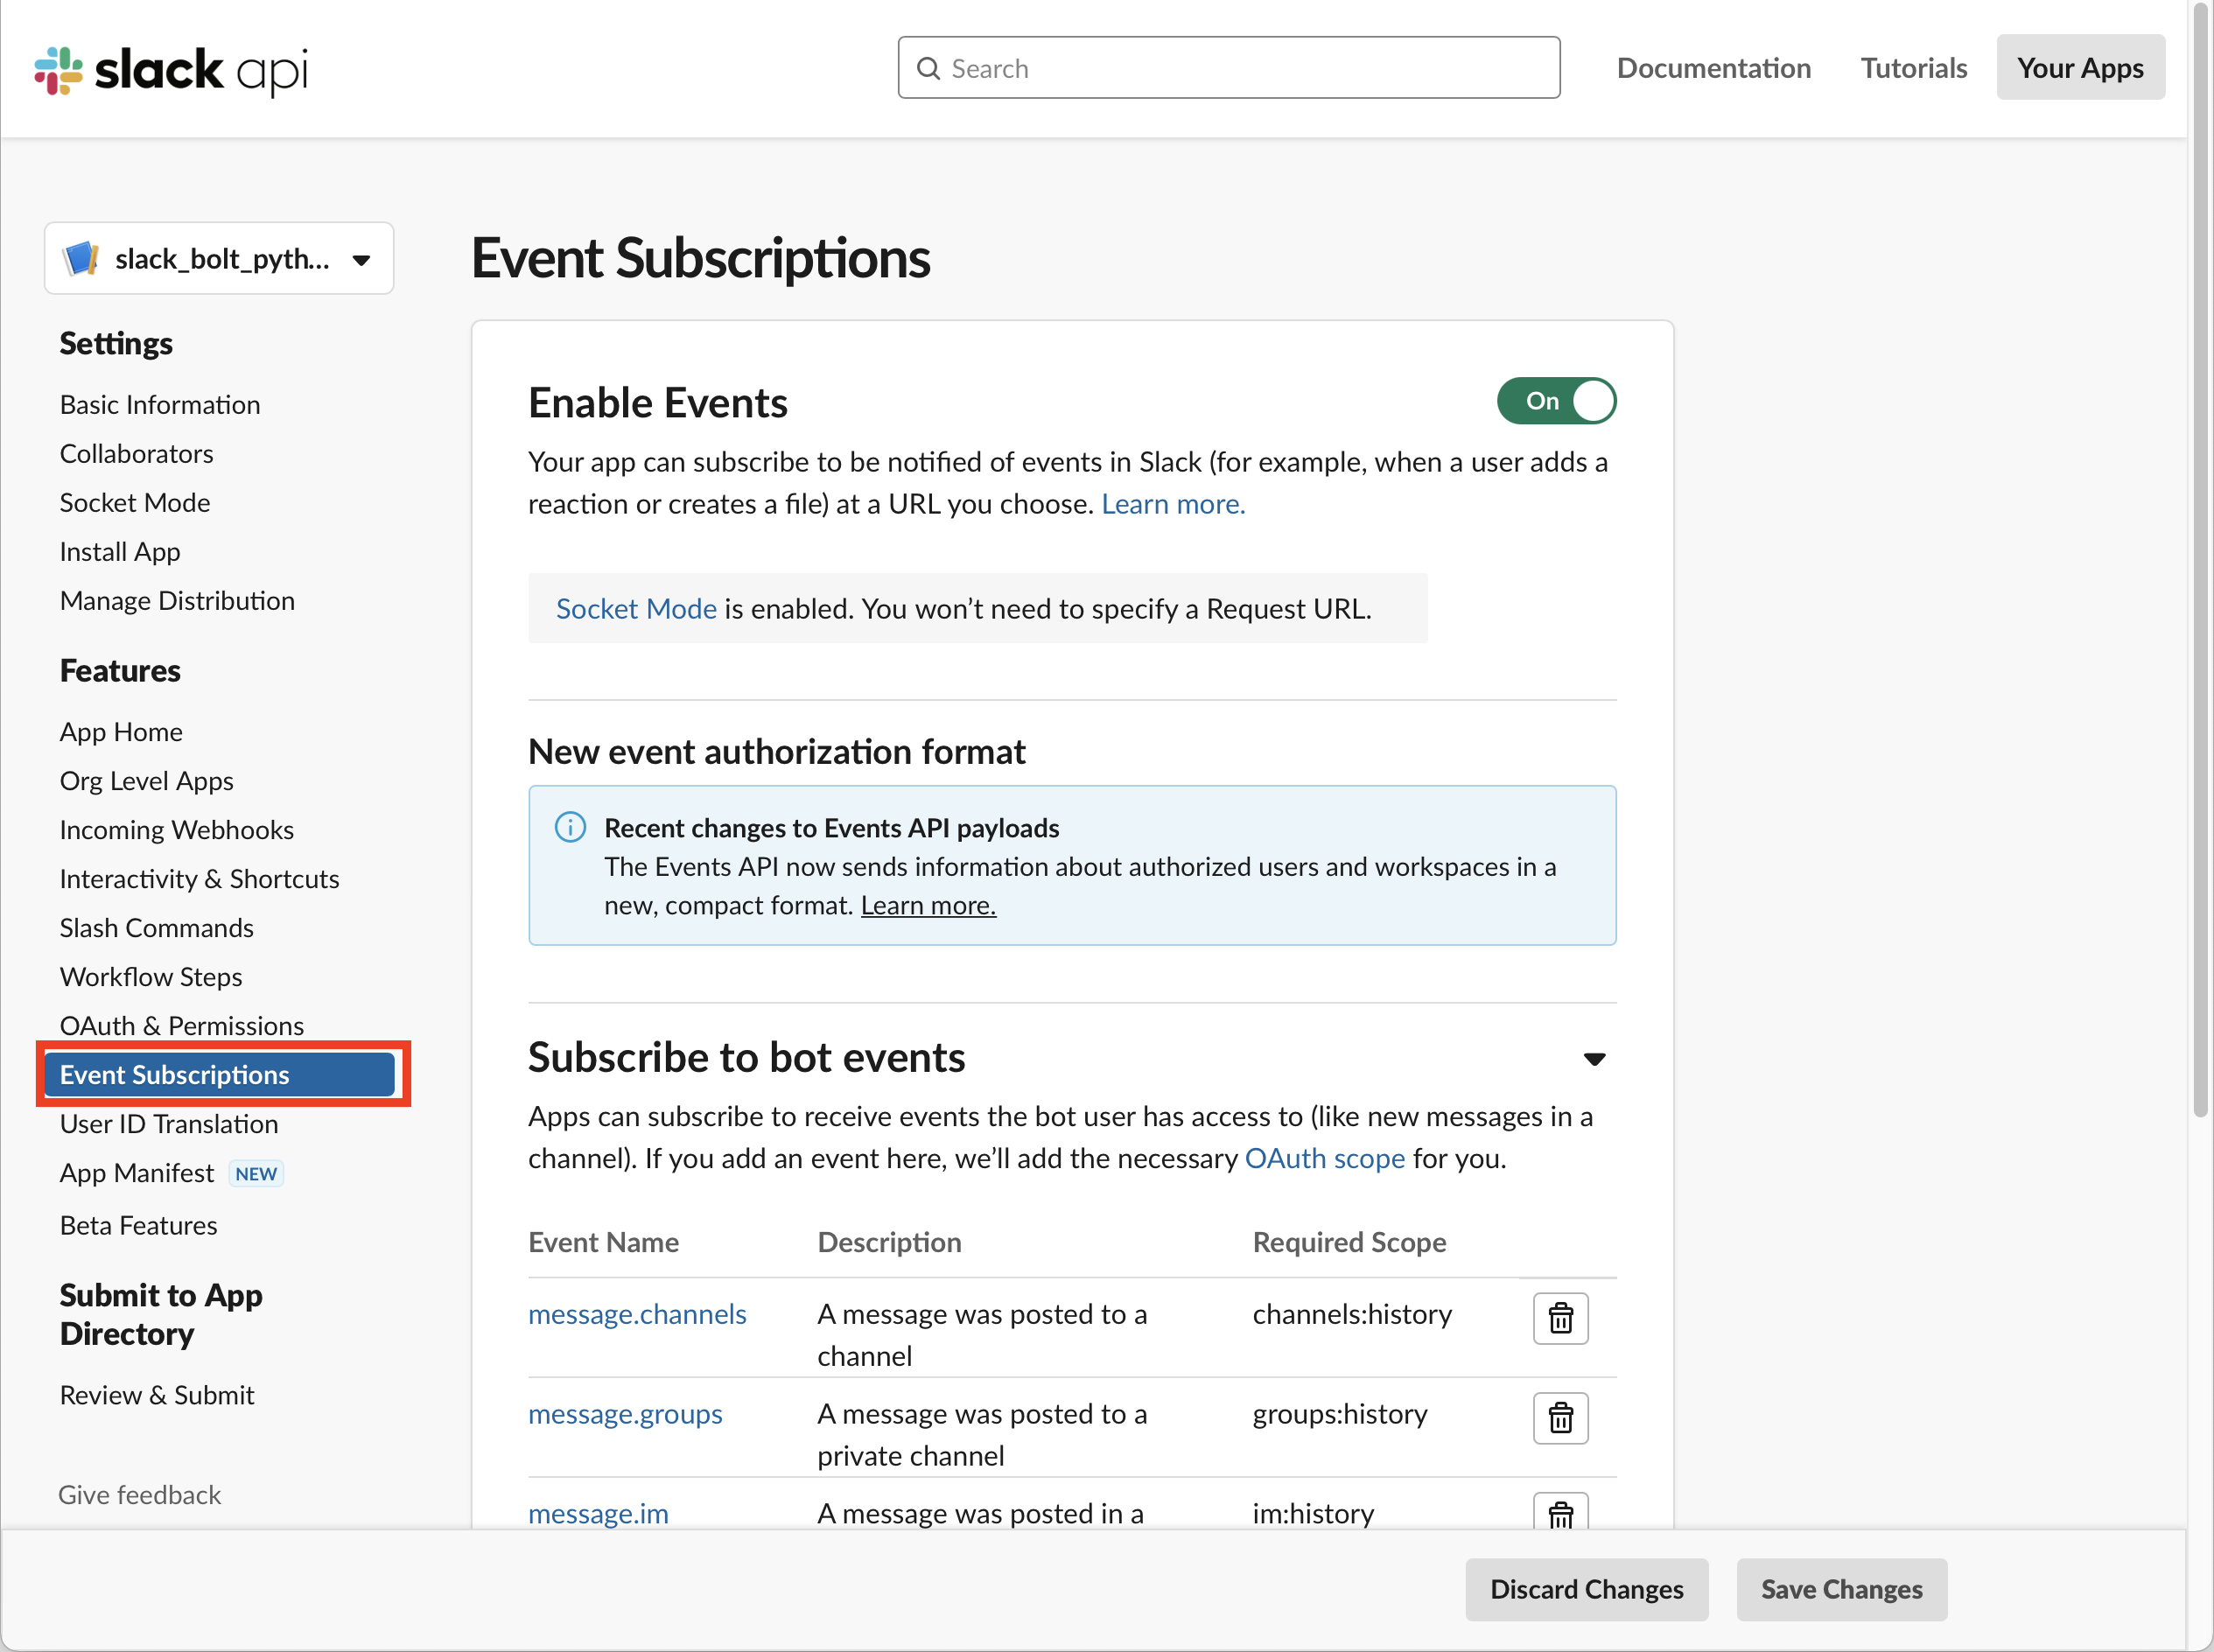Open Tutorials in top navigation

coord(1913,68)
